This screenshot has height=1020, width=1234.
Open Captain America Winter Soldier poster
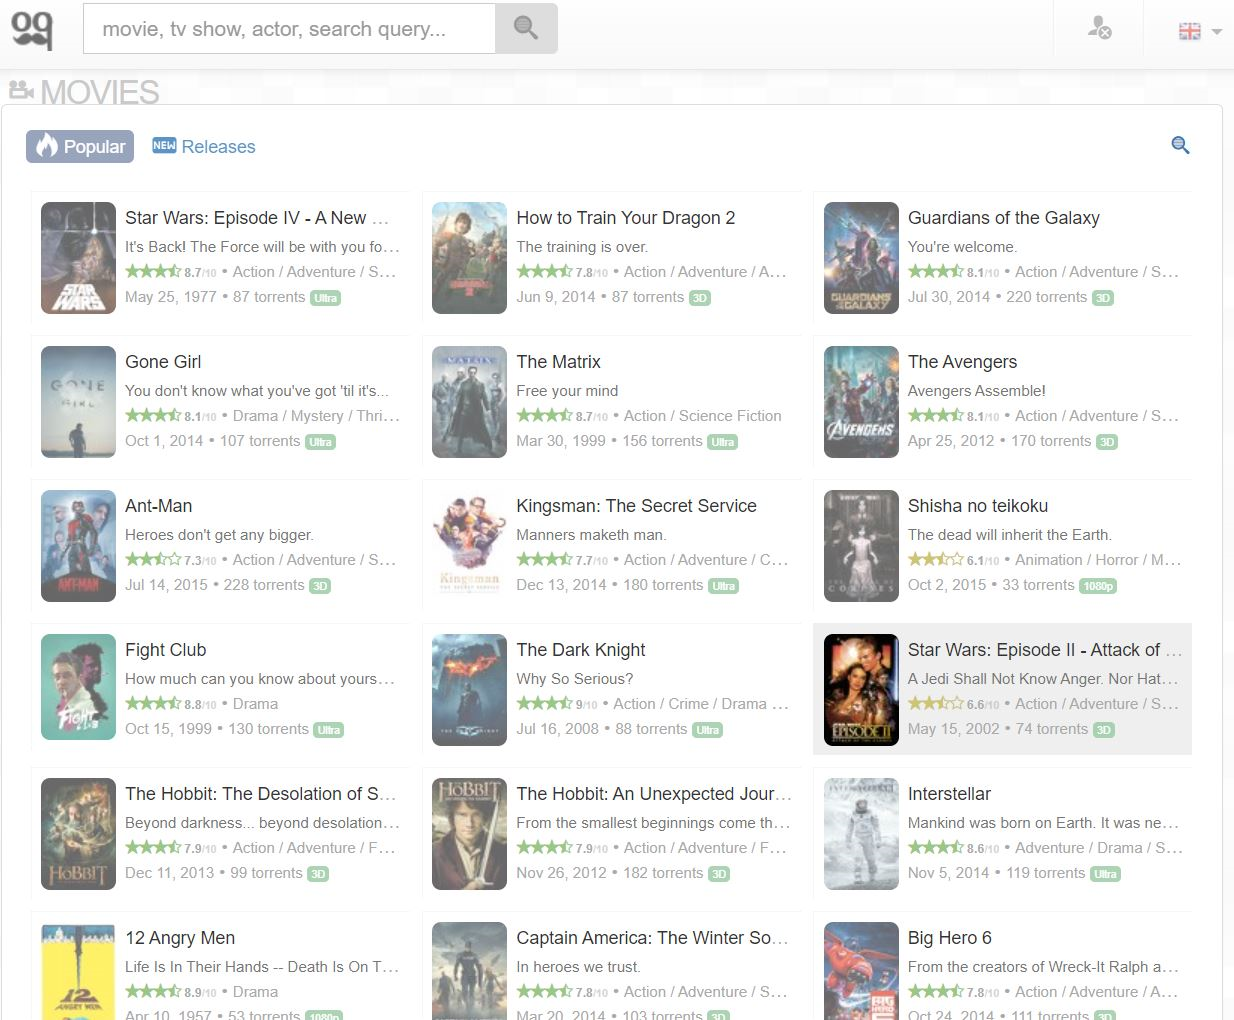(x=469, y=971)
